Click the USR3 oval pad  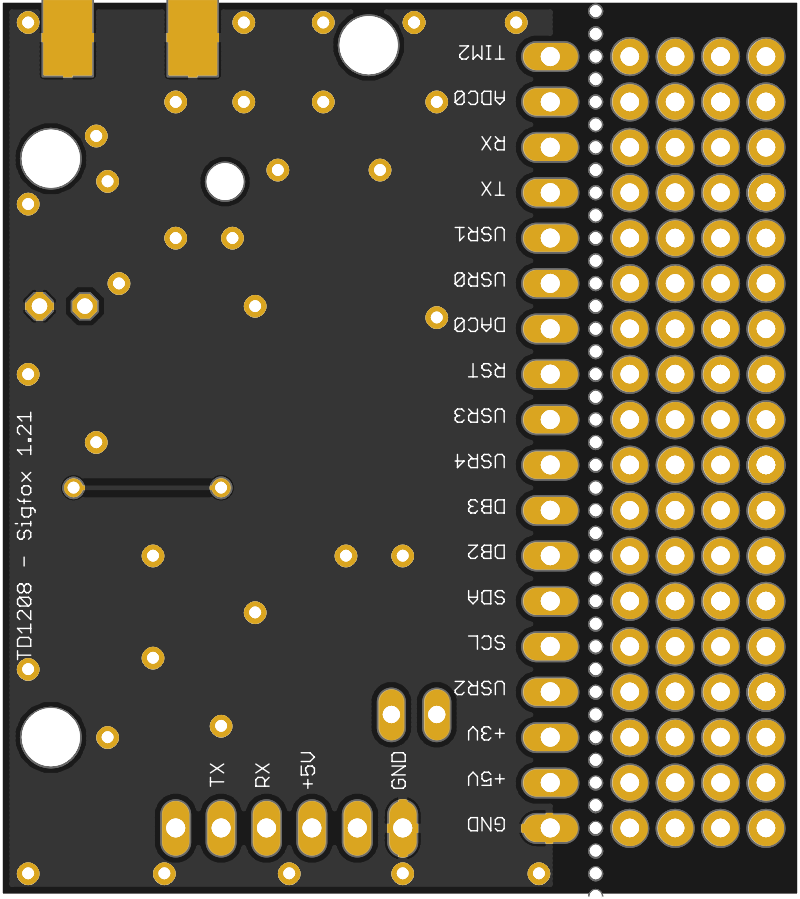[x=549, y=419]
